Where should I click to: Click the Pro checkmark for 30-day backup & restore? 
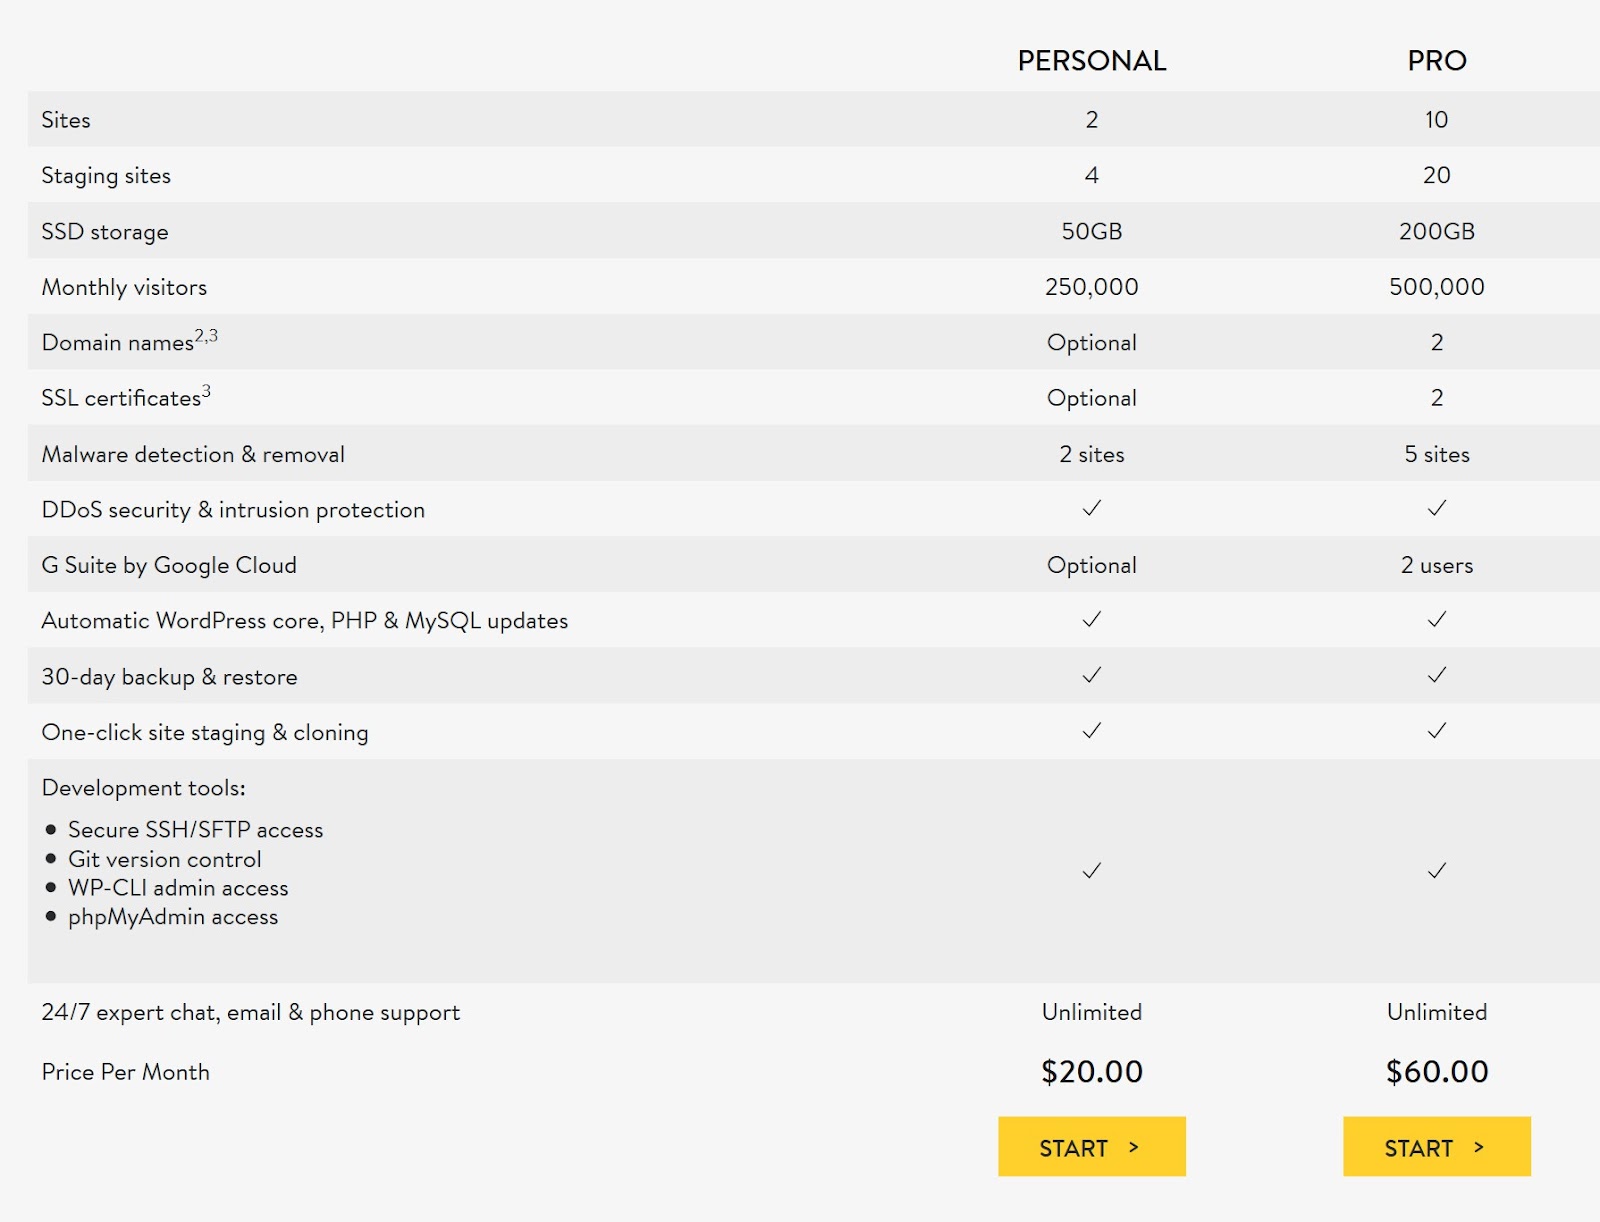[1437, 675]
